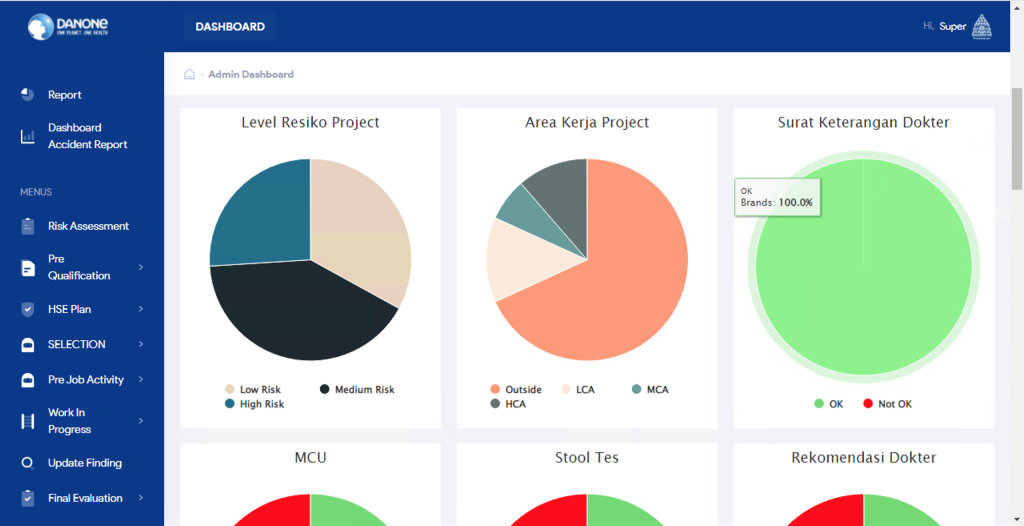Click the home breadcrumb icon
1024x526 pixels.
[x=189, y=74]
